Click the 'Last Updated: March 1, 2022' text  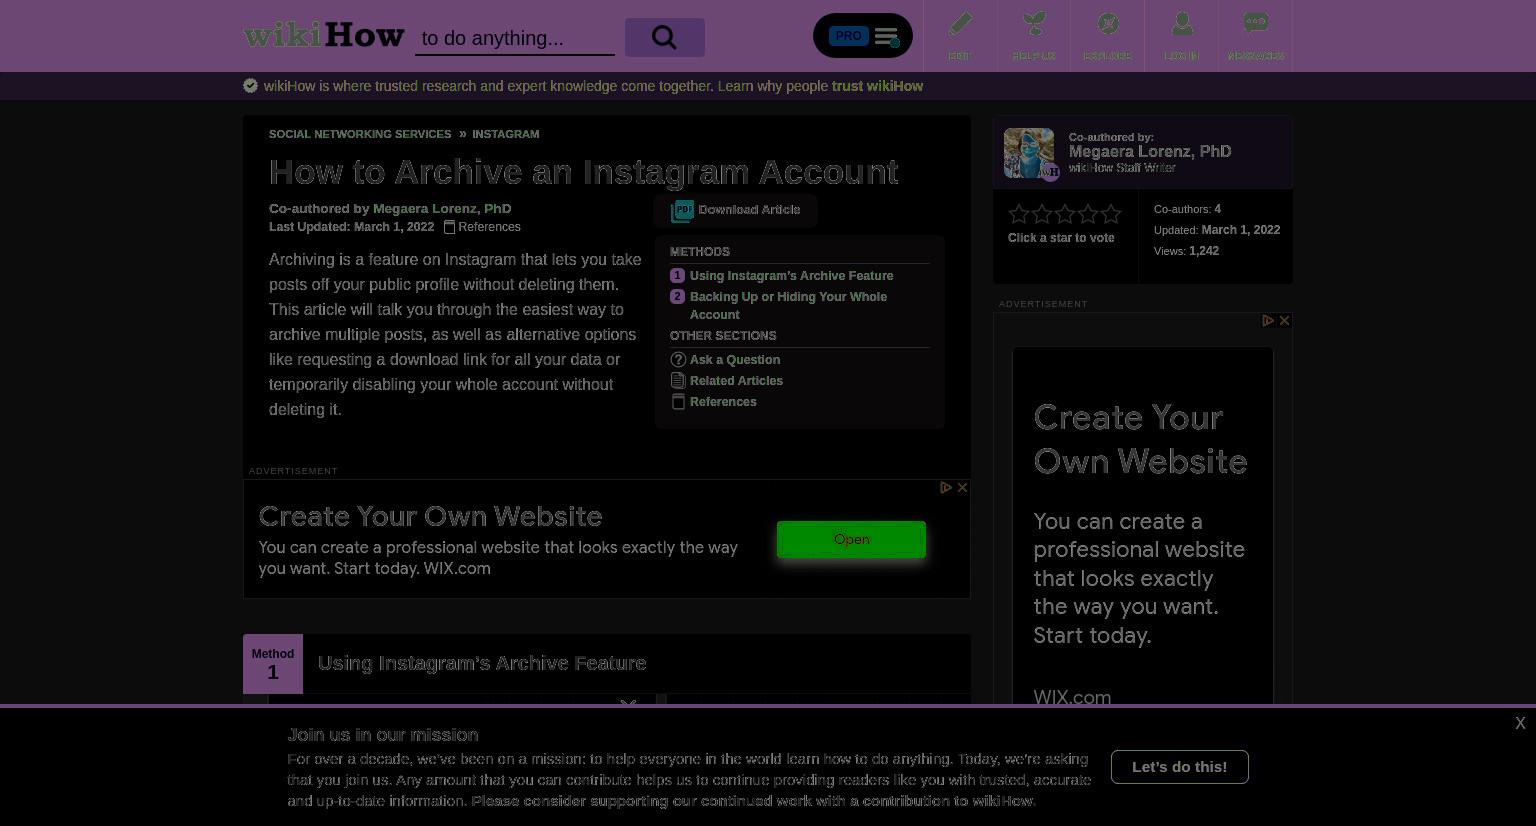[351, 227]
